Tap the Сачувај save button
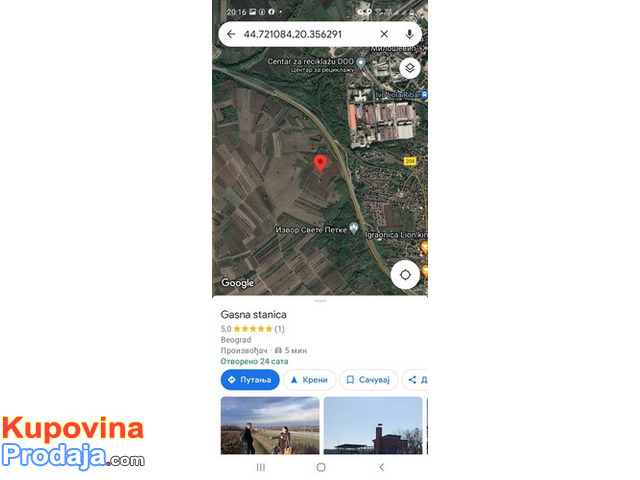Screen dimensions: 640x480 pos(369,380)
